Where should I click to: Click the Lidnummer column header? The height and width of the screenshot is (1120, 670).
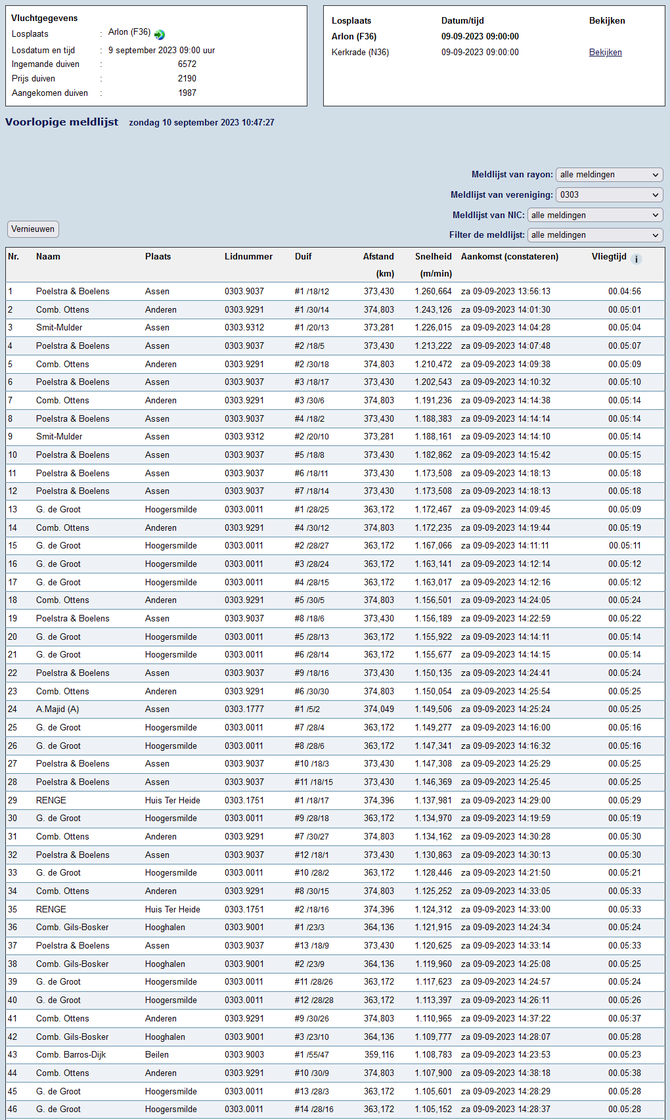(249, 256)
